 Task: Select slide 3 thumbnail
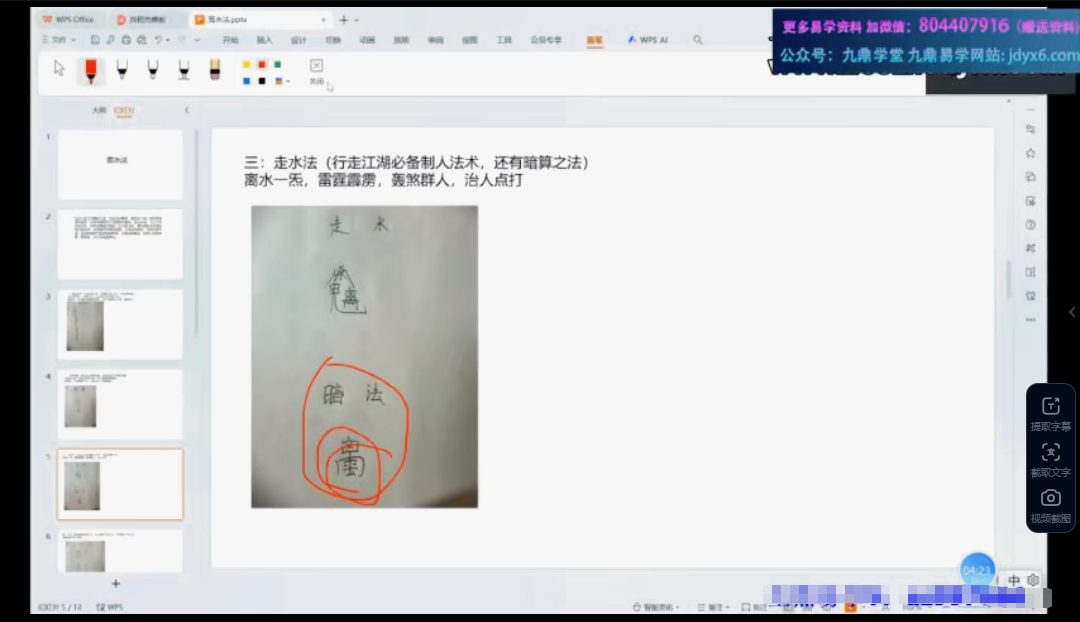(120, 324)
